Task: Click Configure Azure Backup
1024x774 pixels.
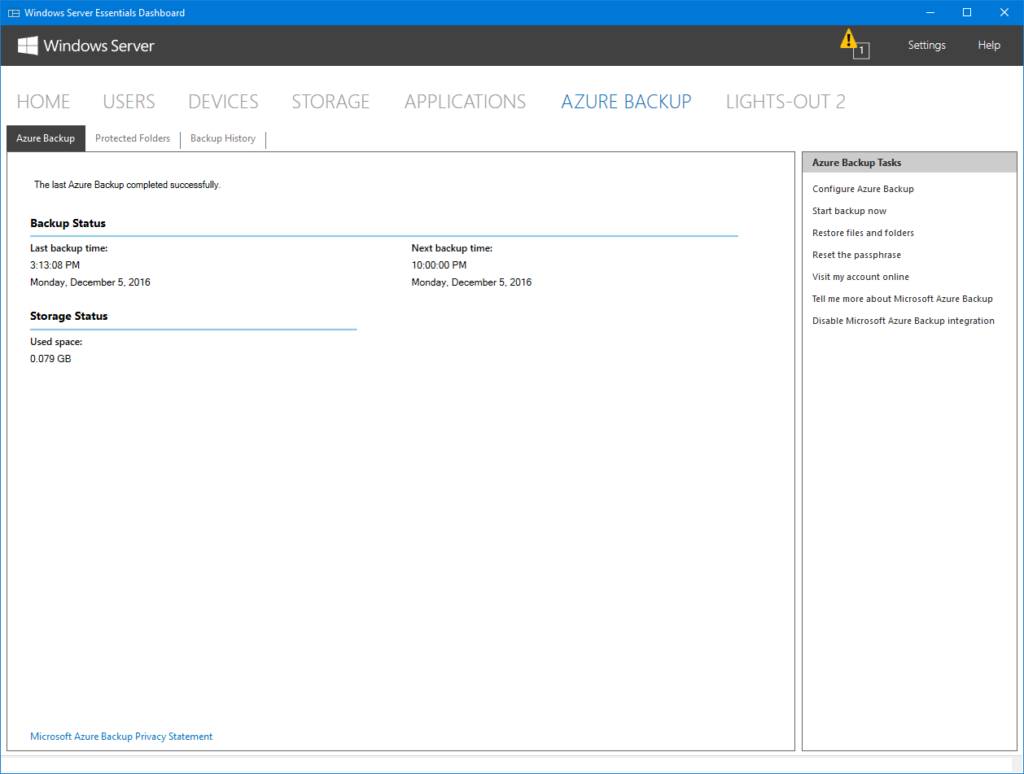Action: pyautogui.click(x=862, y=189)
